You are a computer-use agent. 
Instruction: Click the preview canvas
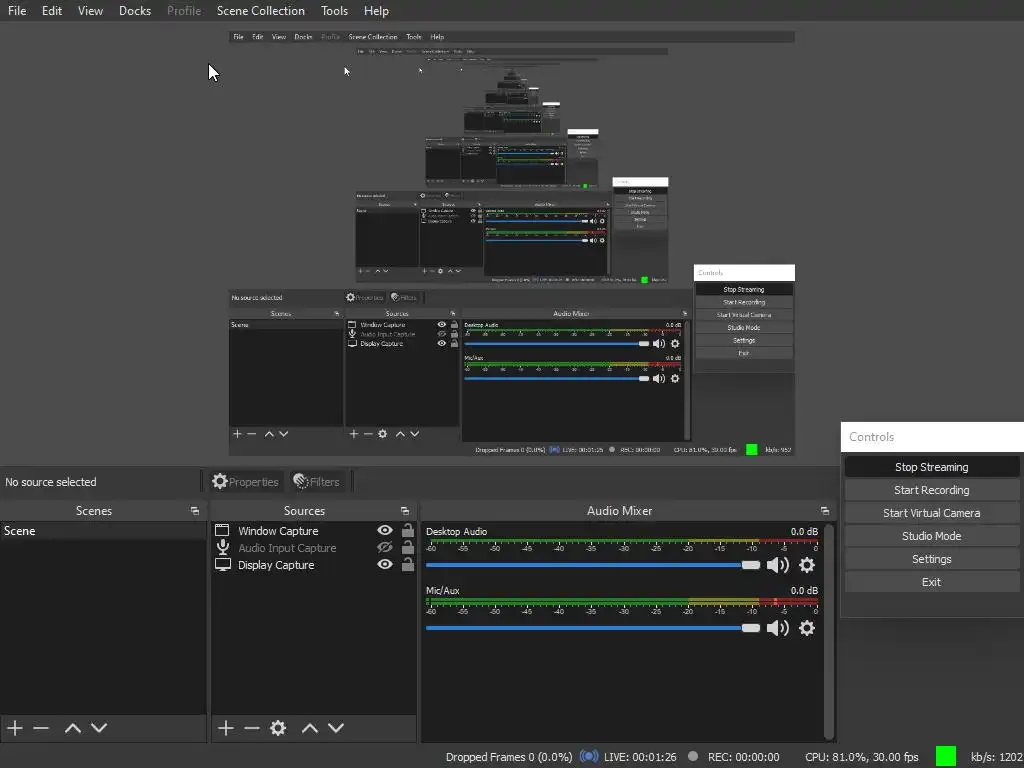tap(511, 243)
